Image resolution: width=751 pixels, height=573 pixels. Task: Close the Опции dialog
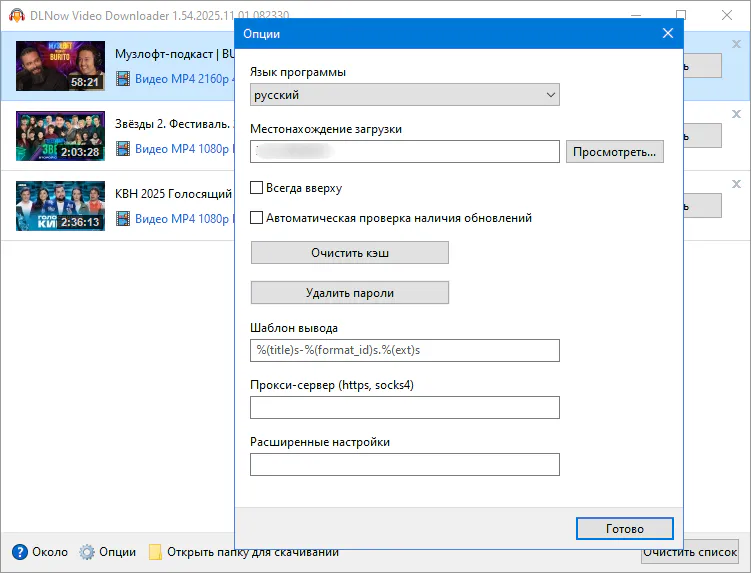click(668, 33)
